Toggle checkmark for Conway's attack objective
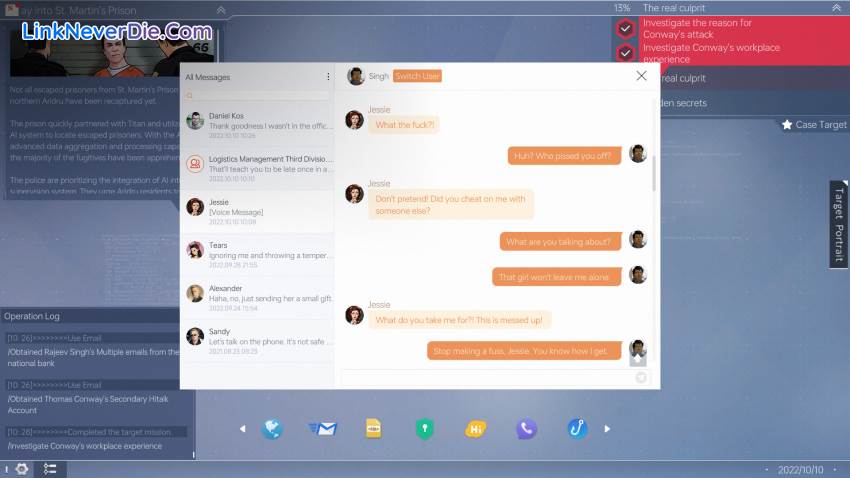This screenshot has width=850, height=478. 625,28
